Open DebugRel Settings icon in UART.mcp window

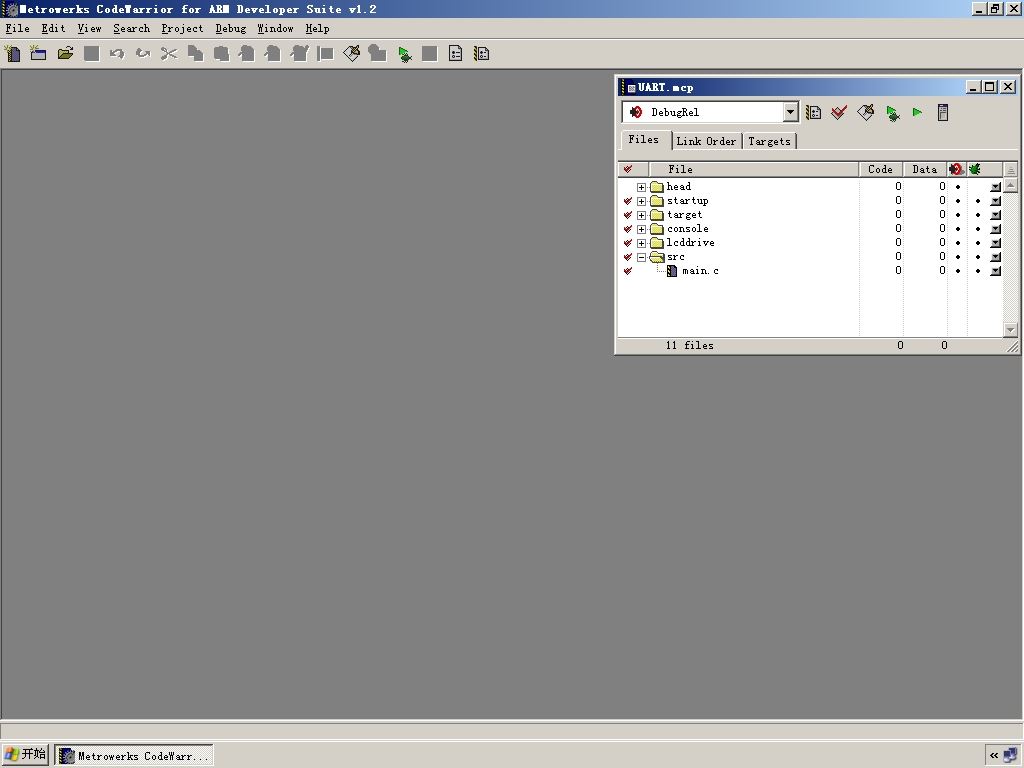pos(814,112)
